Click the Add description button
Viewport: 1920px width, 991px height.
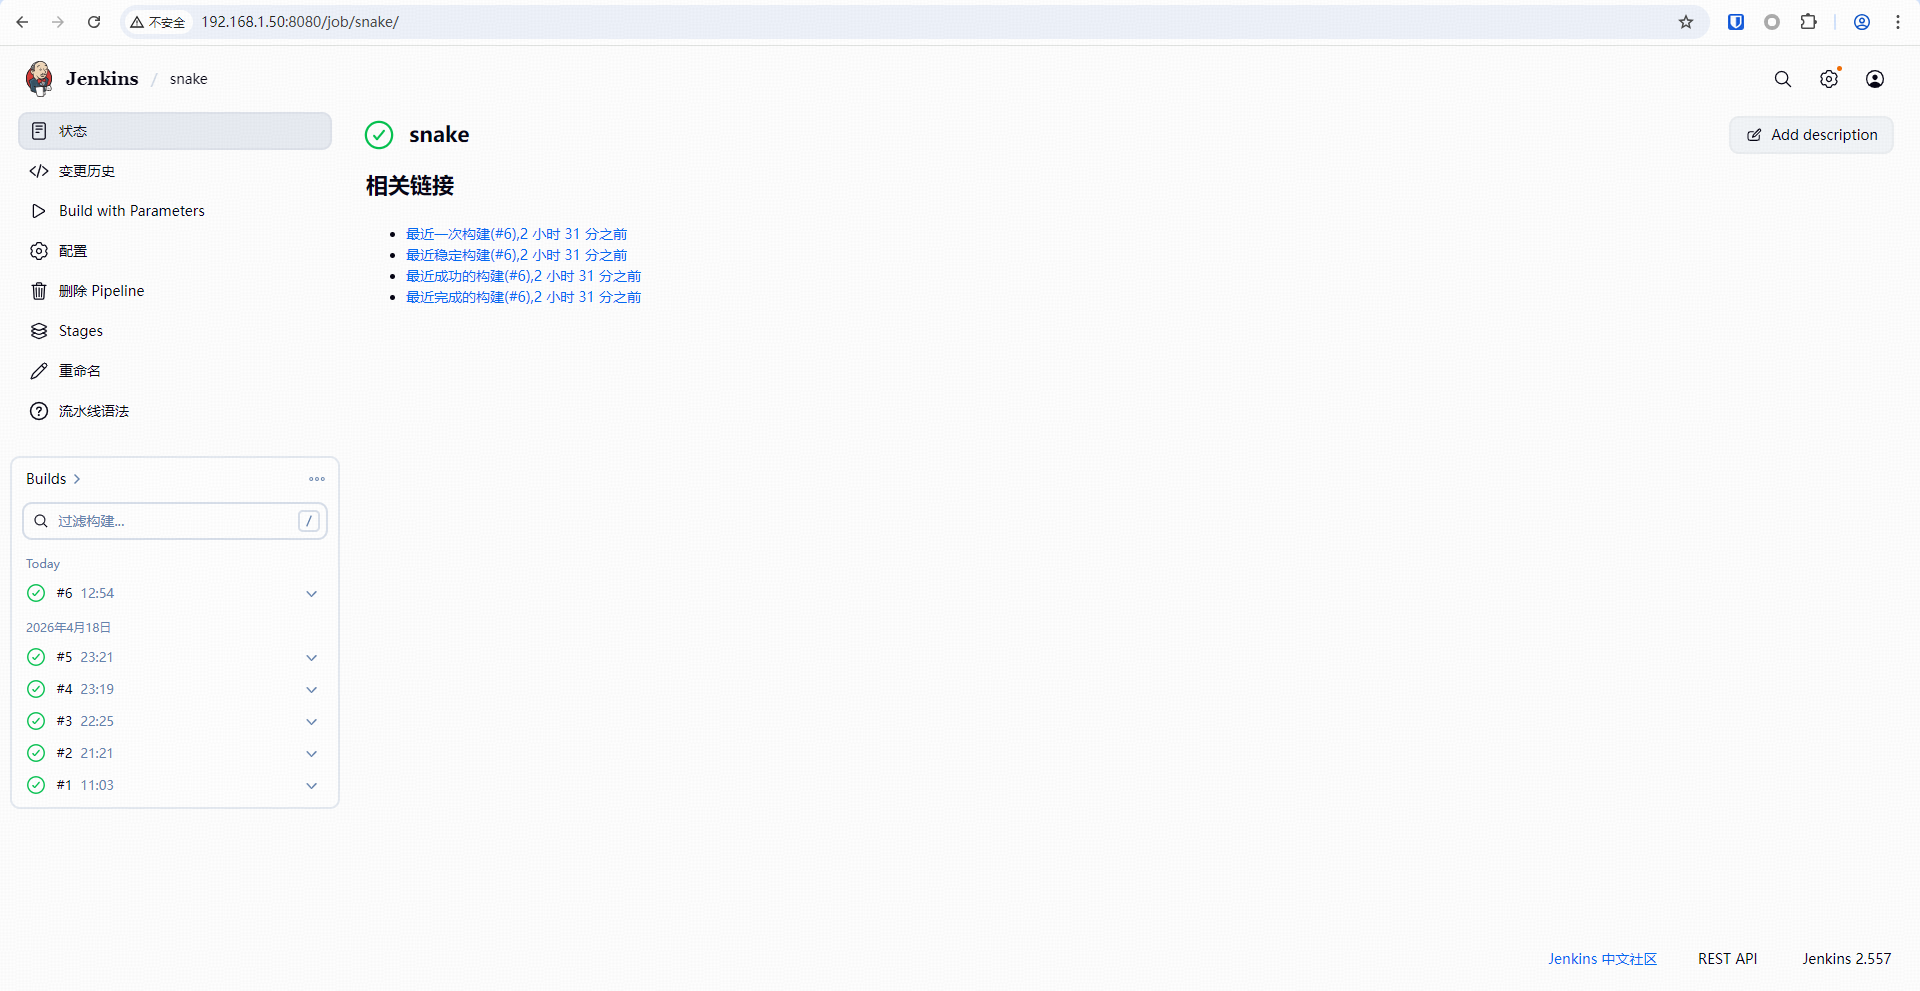[1811, 135]
